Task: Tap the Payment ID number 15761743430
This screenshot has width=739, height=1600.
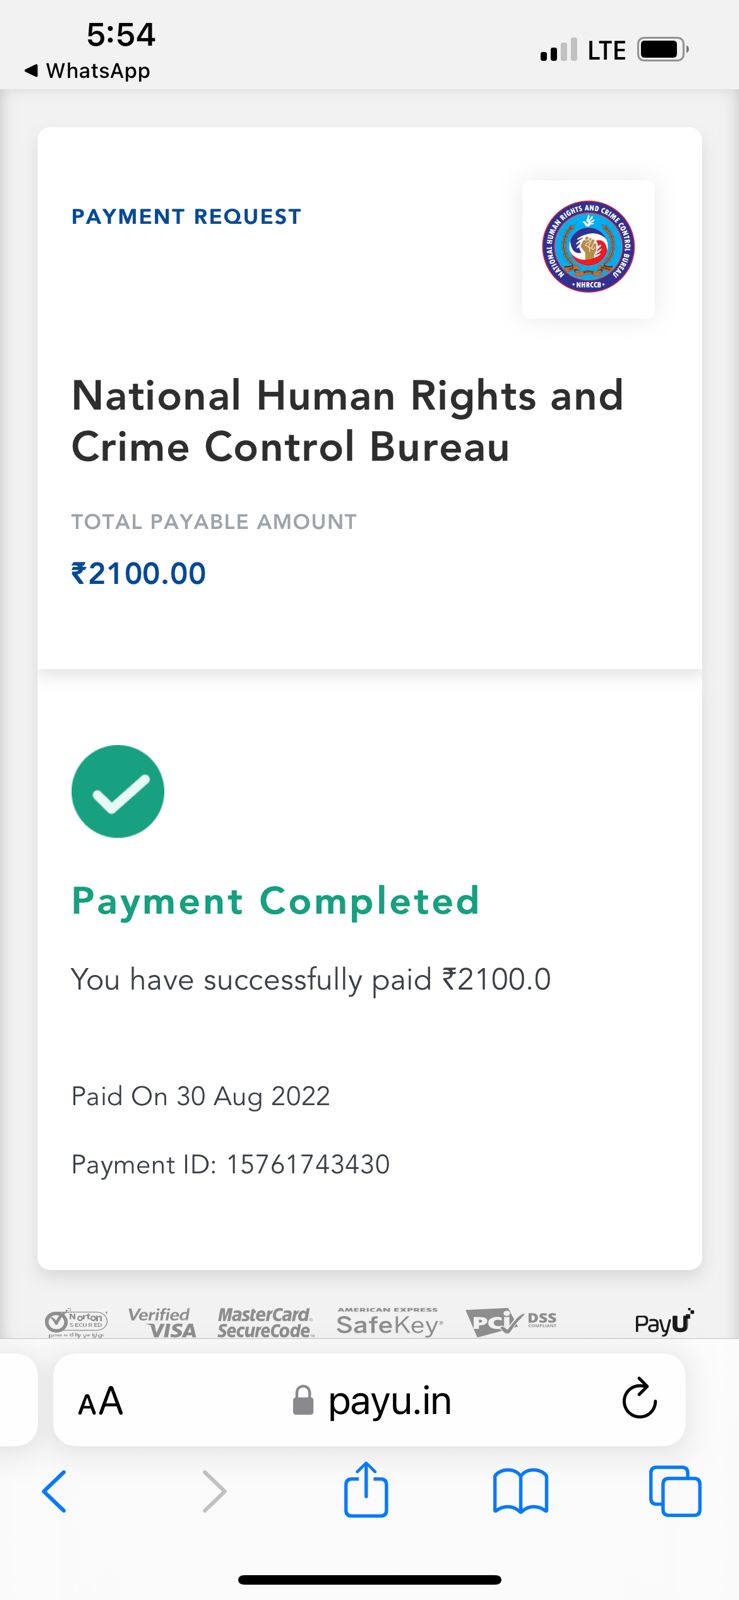Action: [x=308, y=1164]
